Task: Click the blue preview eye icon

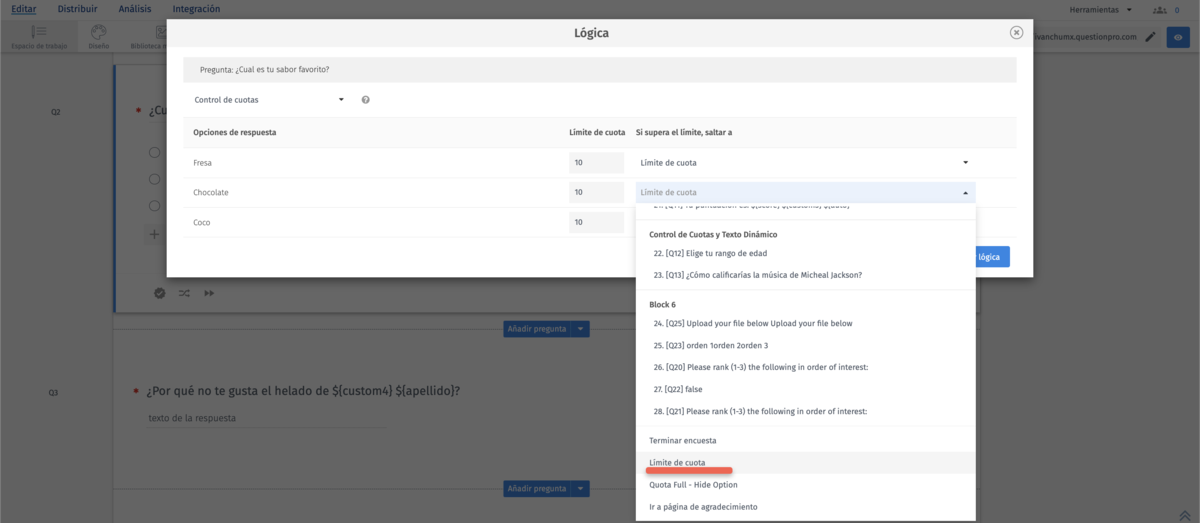Action: tap(1179, 38)
